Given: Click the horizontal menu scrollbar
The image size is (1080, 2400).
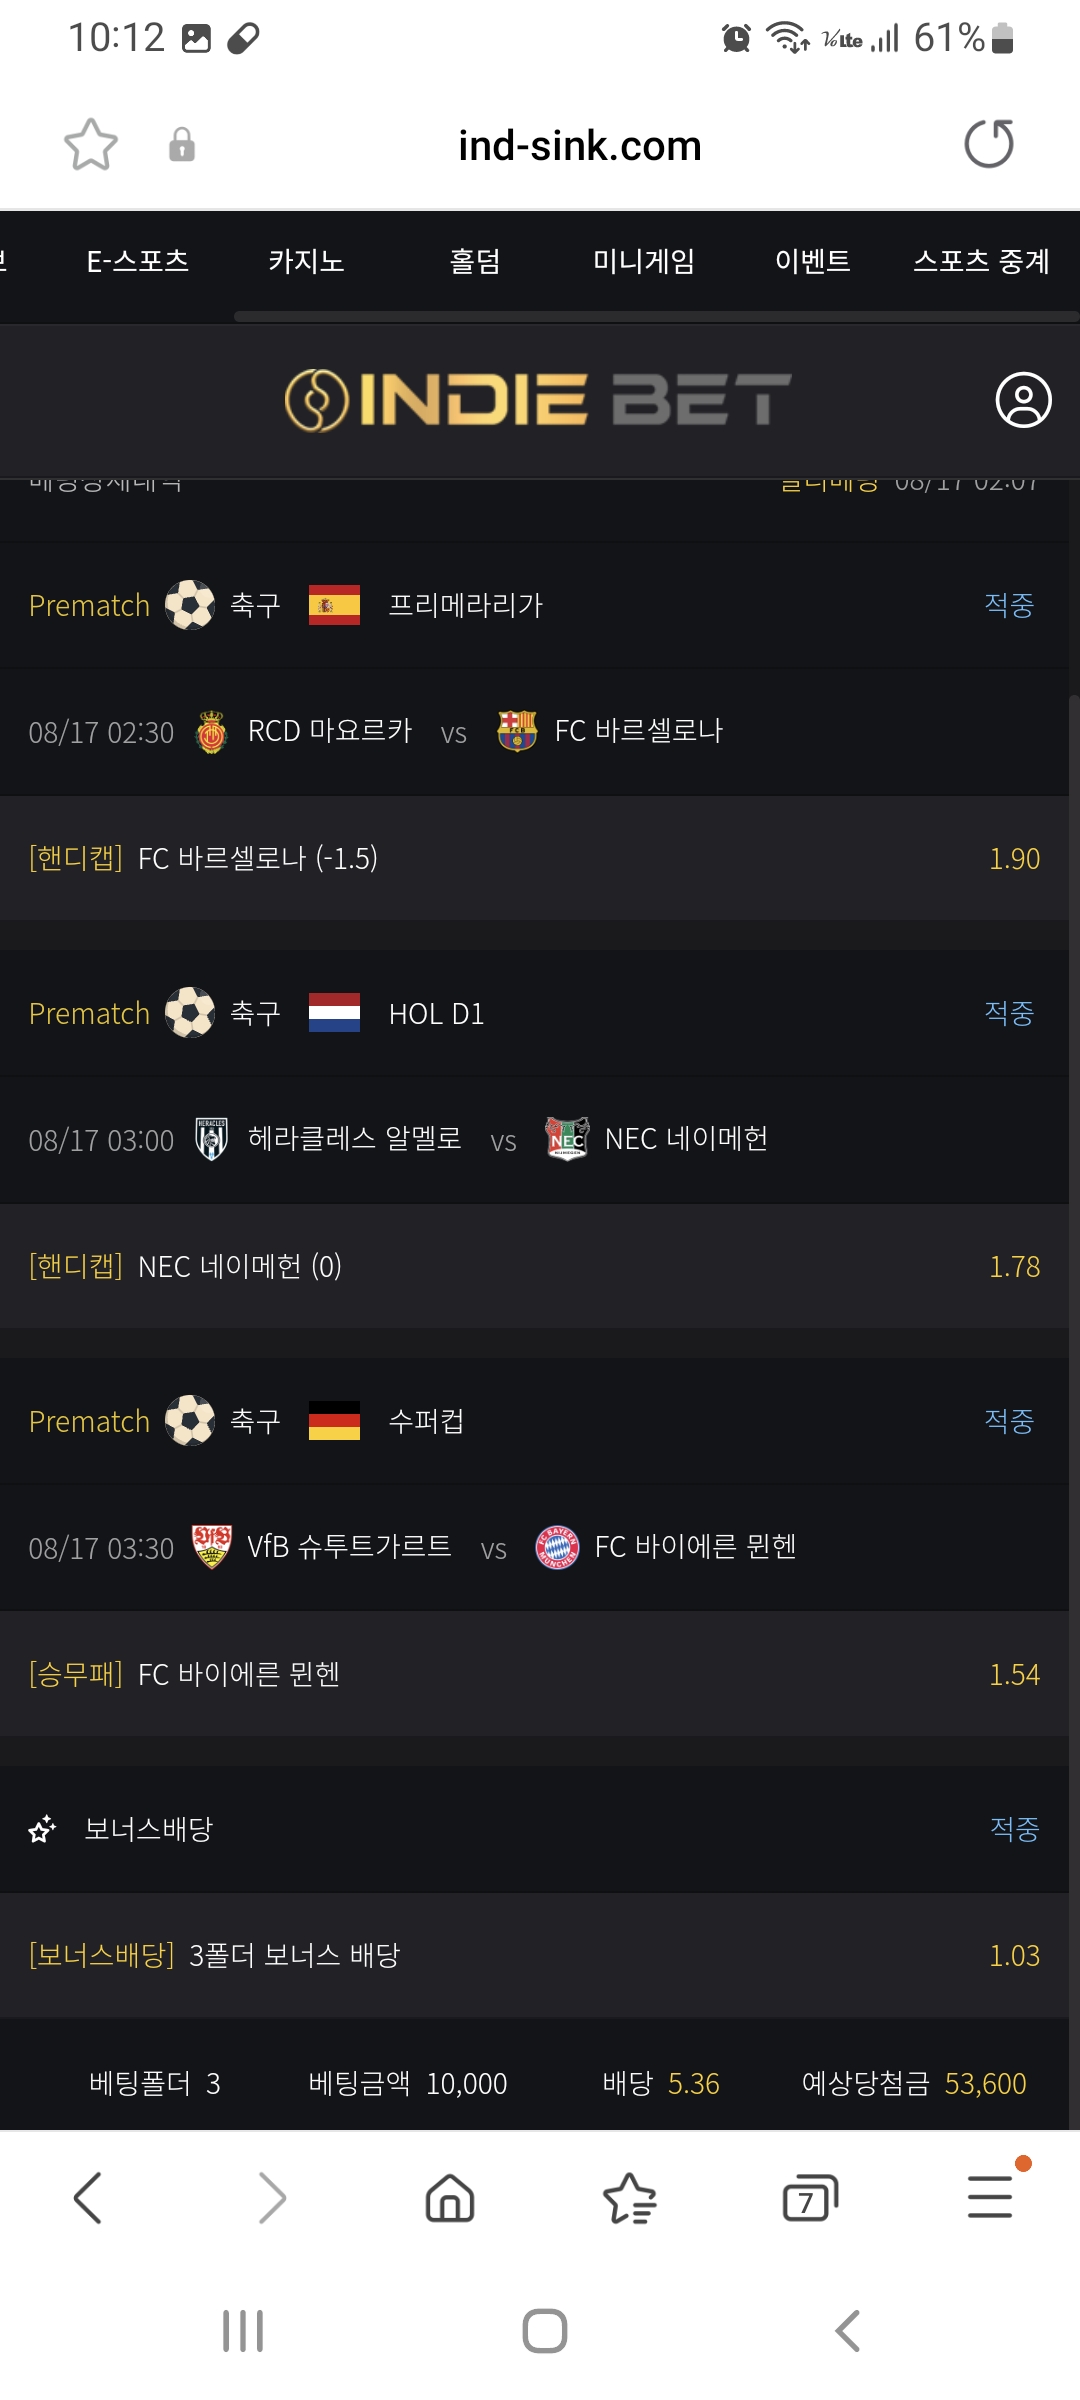Looking at the screenshot, I should [x=655, y=317].
